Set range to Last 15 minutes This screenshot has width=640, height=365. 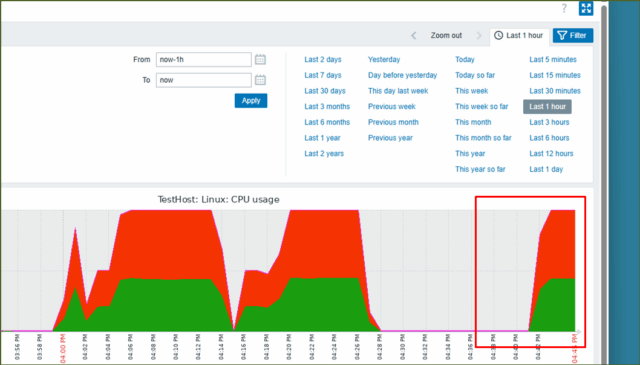(x=555, y=75)
